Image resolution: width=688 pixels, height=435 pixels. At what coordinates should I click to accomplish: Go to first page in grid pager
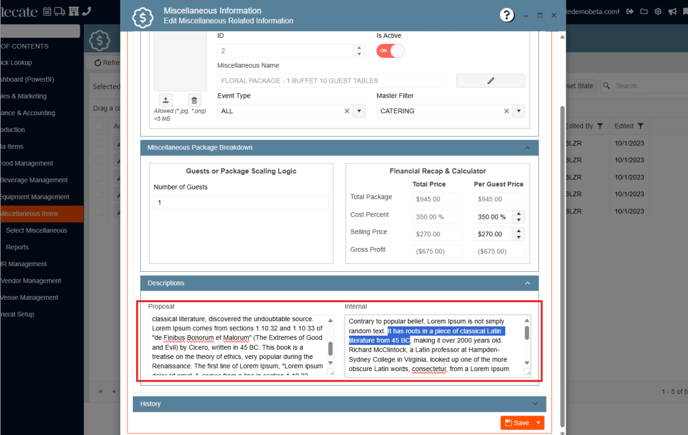point(100,391)
